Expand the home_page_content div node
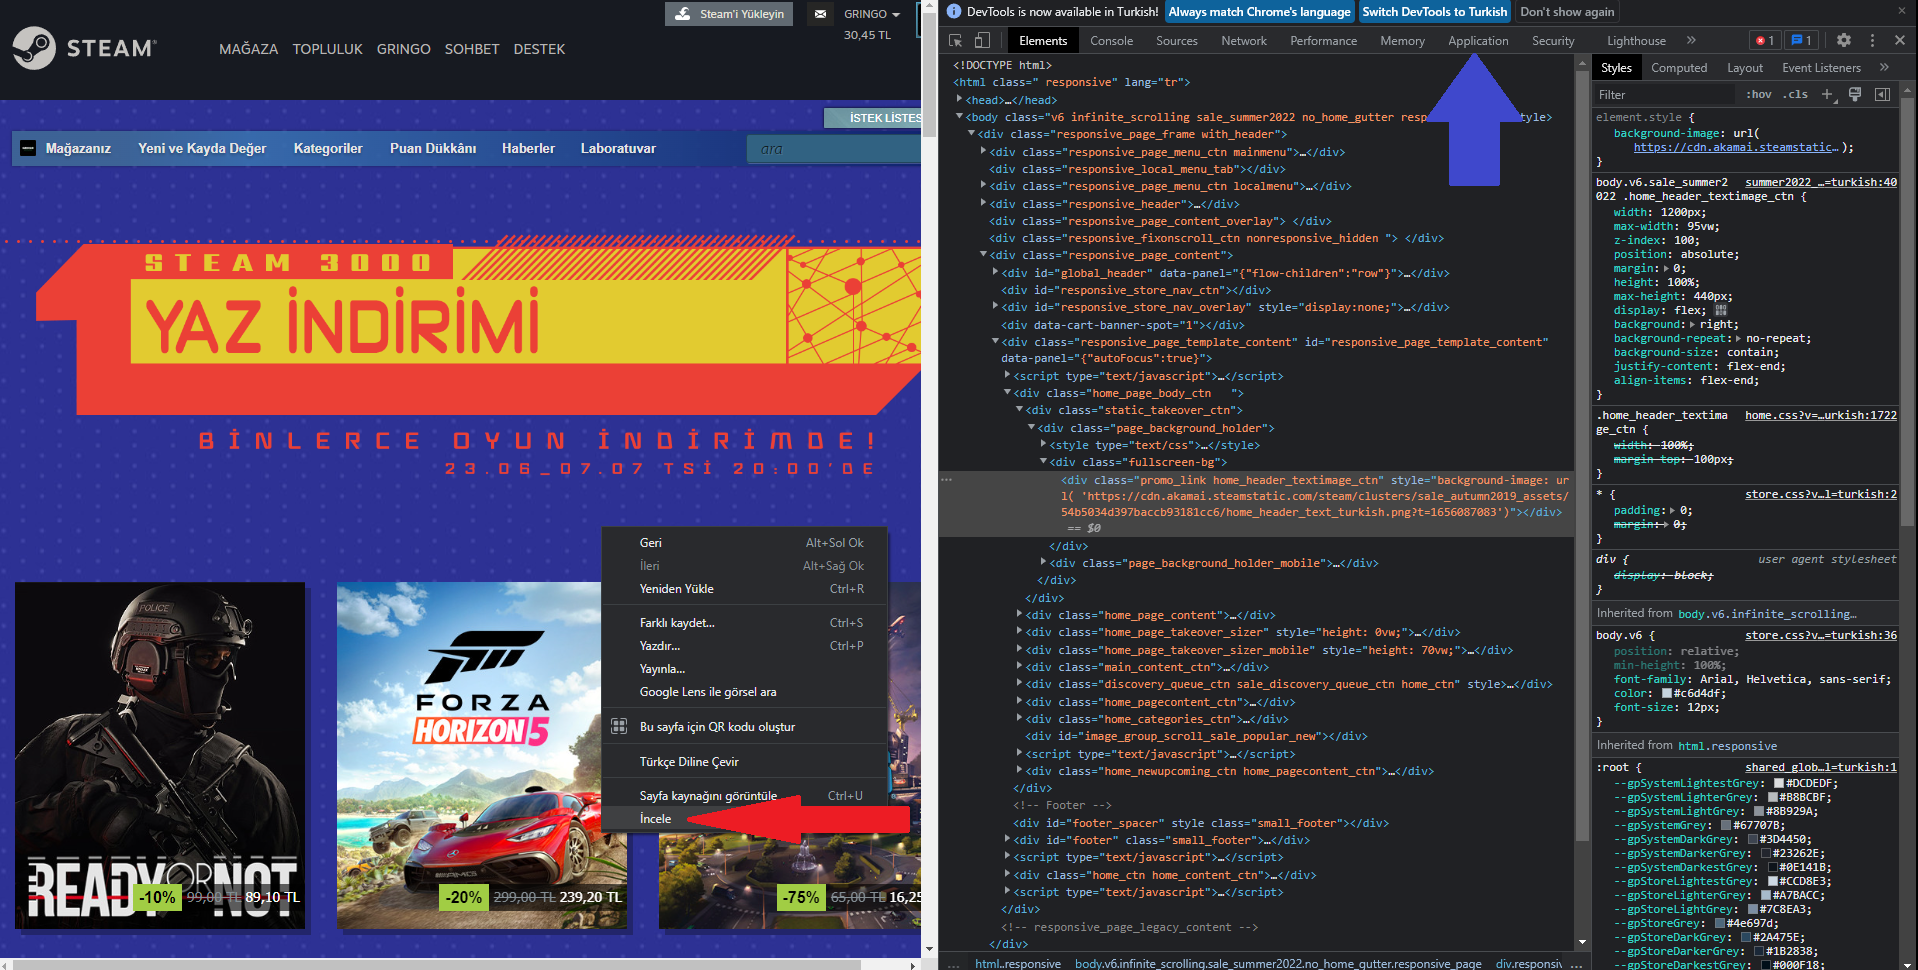 point(1019,614)
